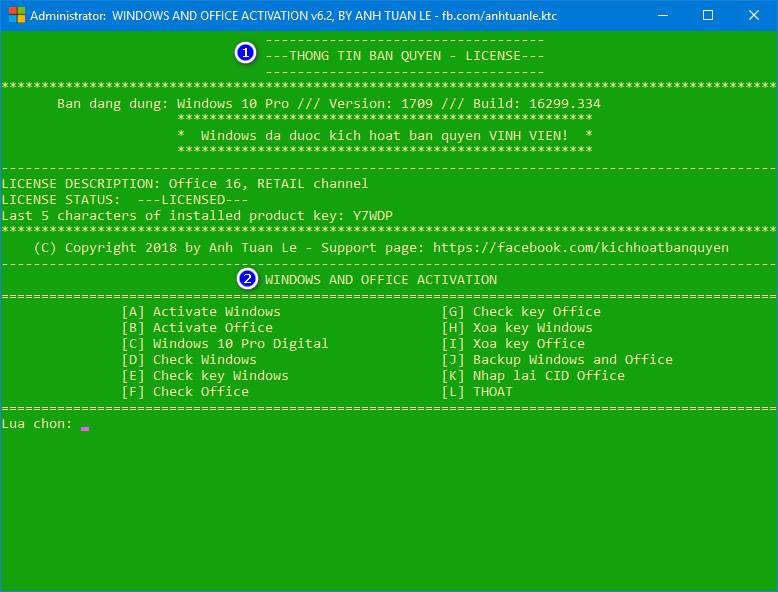Viewport: 778px width, 592px height.
Task: Select '[J] Backup Windows and Office' text
Action: point(557,359)
